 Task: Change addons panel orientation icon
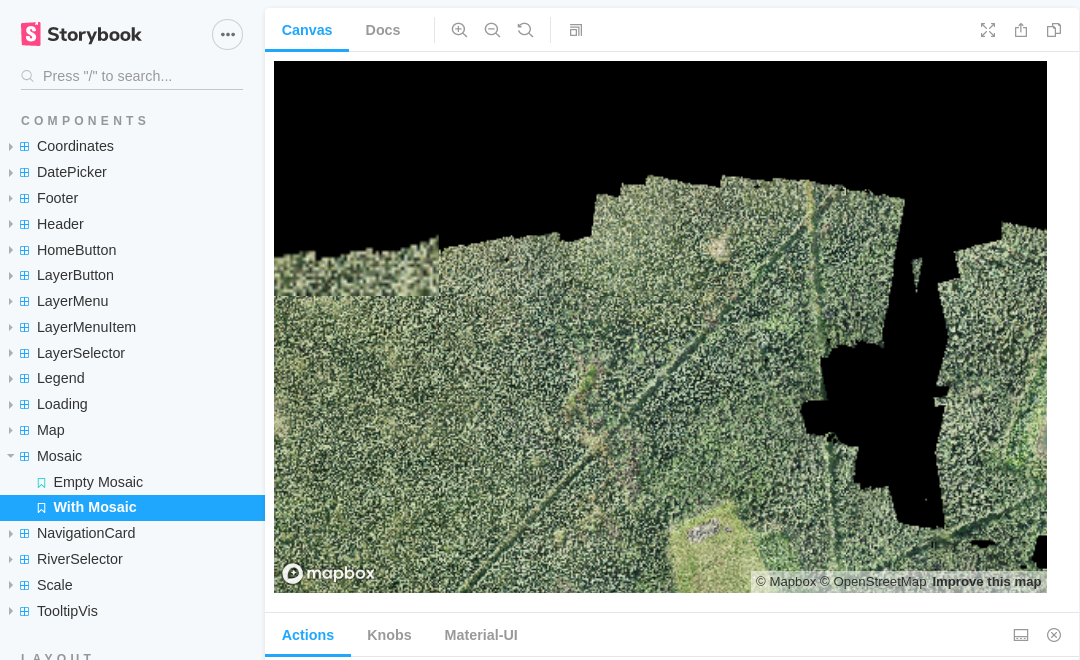point(1021,635)
